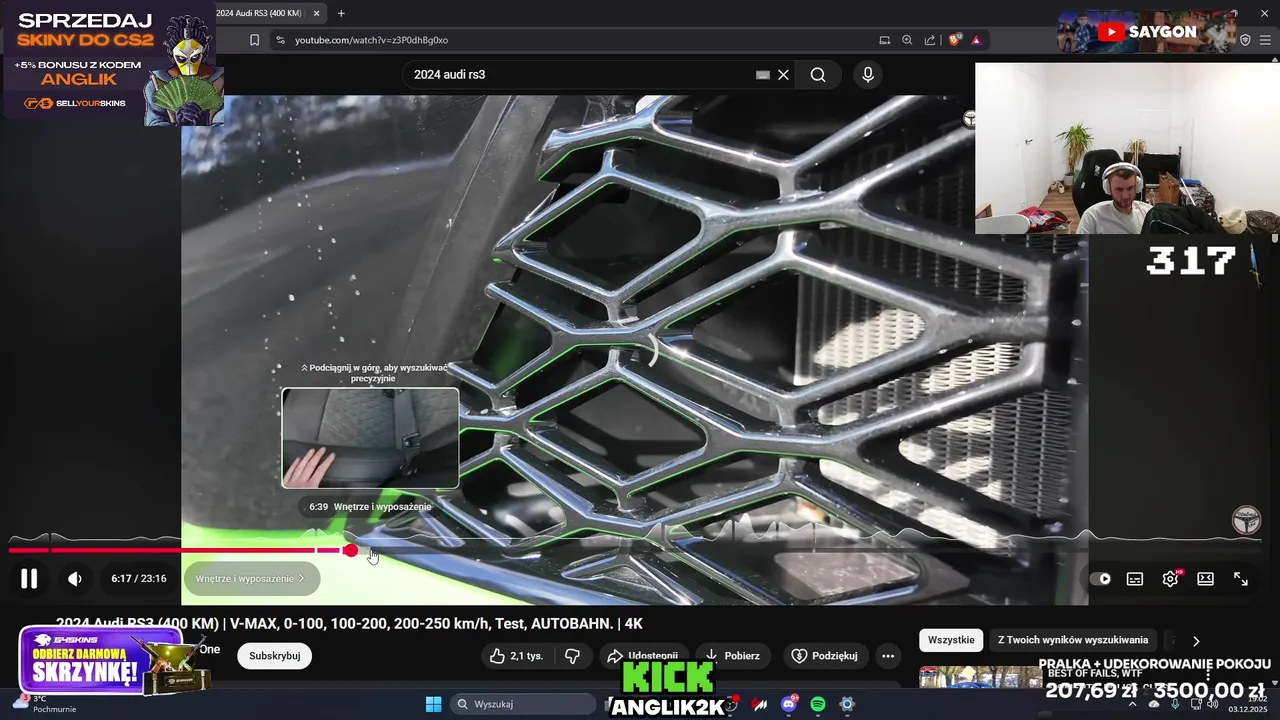Open a new browser tab
The height and width of the screenshot is (720, 1280).
click(341, 13)
